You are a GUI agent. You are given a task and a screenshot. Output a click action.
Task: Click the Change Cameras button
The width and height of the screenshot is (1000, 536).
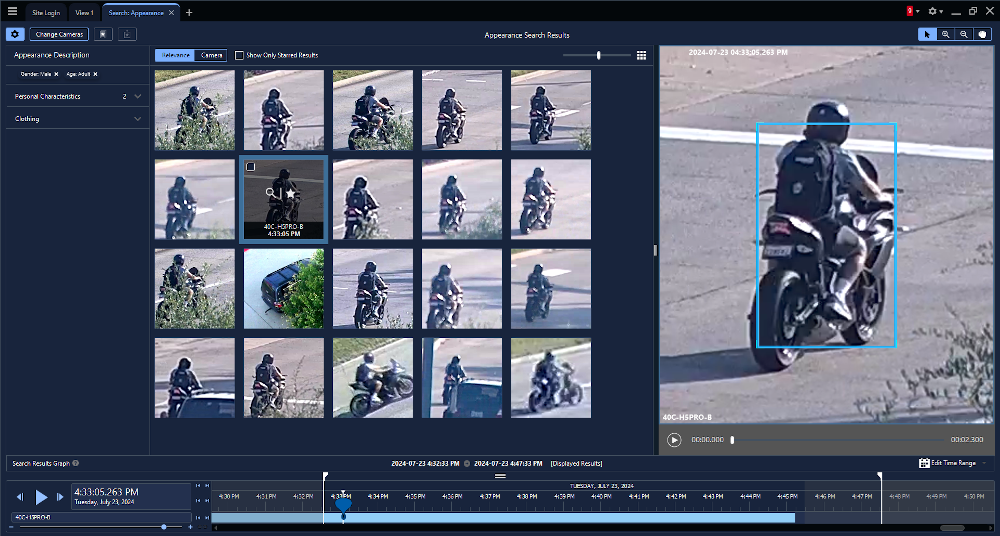pos(59,34)
